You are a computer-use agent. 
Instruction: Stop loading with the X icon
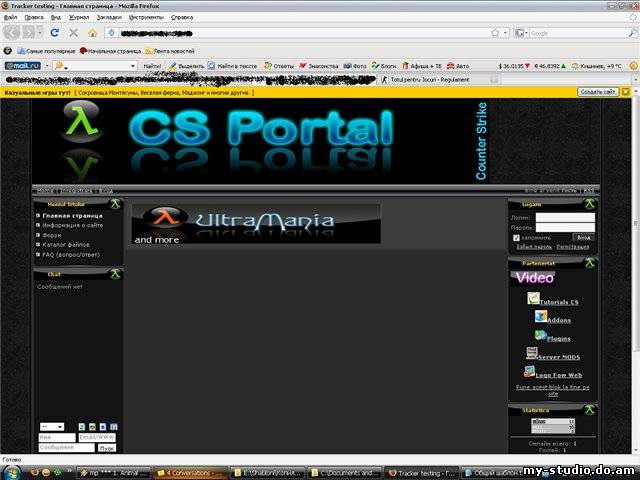tap(73, 33)
